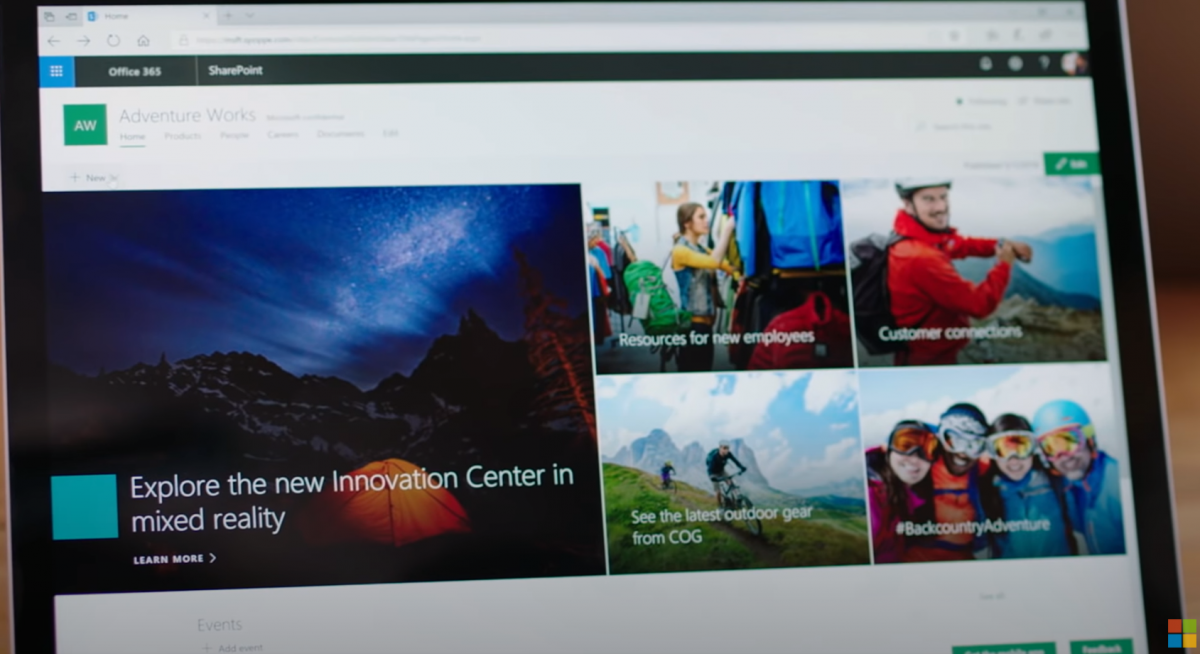Viewport: 1200px width, 654px height.
Task: Open notifications bell in Office 365 bar
Action: click(985, 63)
